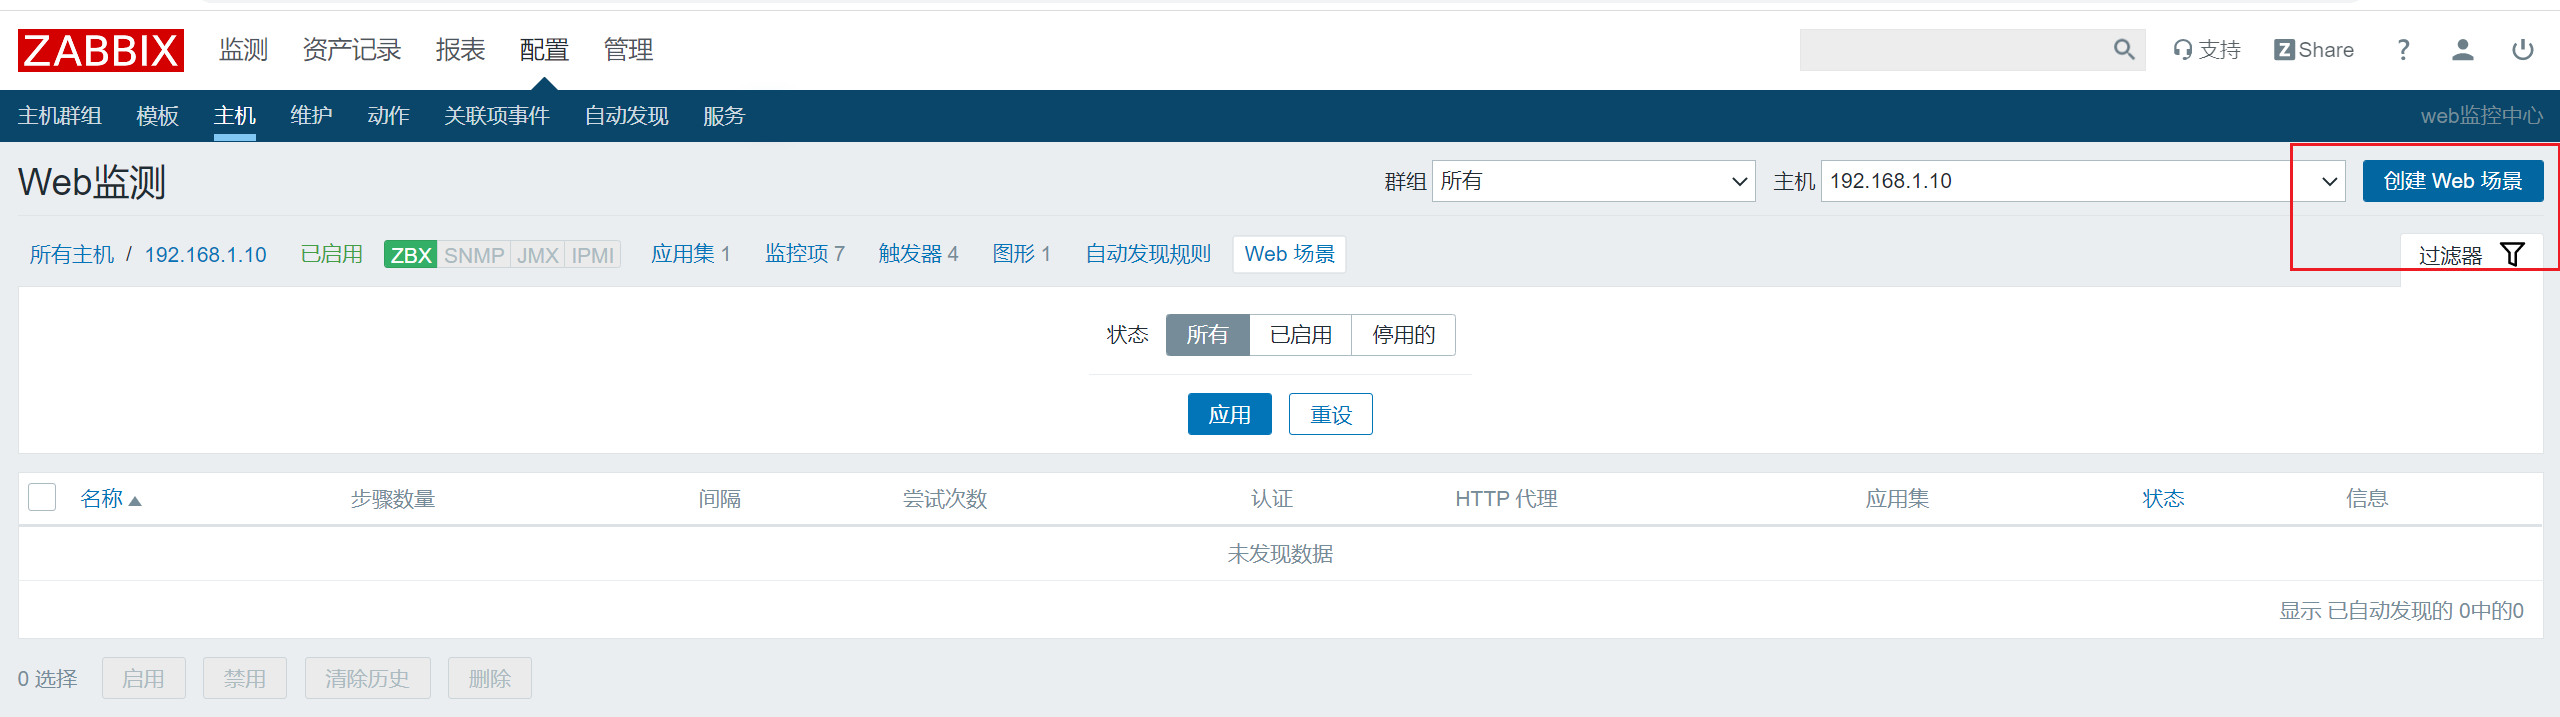
Task: Open the 监控项 7 link
Action: point(805,255)
